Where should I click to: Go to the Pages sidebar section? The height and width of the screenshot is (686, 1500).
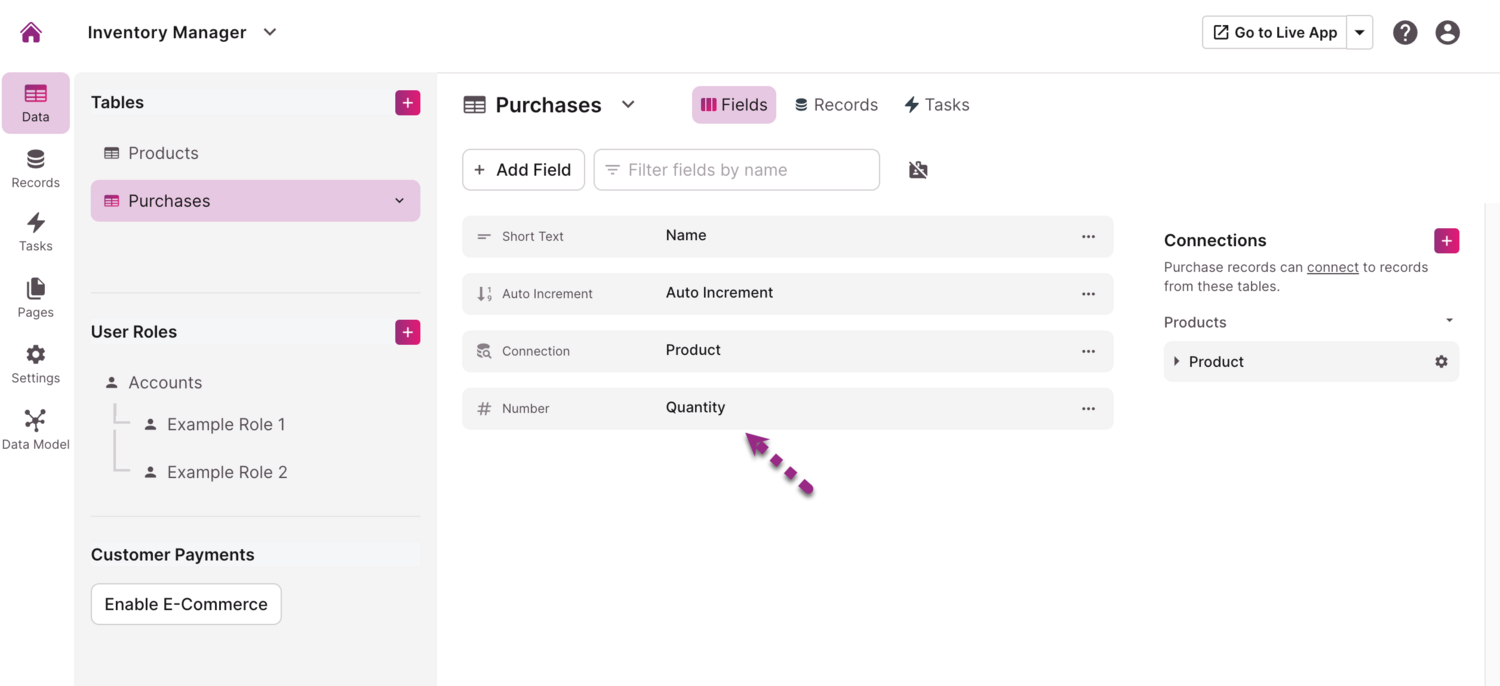(x=35, y=298)
